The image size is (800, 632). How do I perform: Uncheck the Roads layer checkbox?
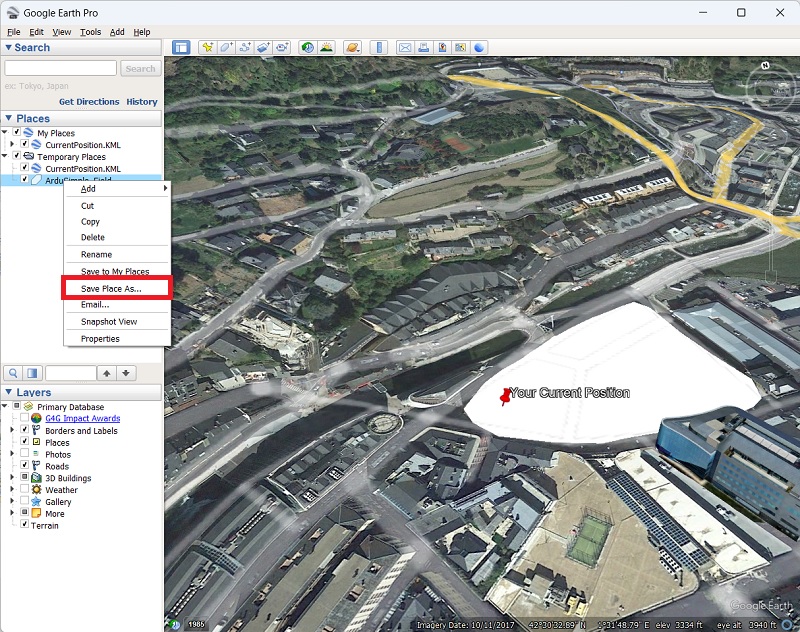coord(24,466)
